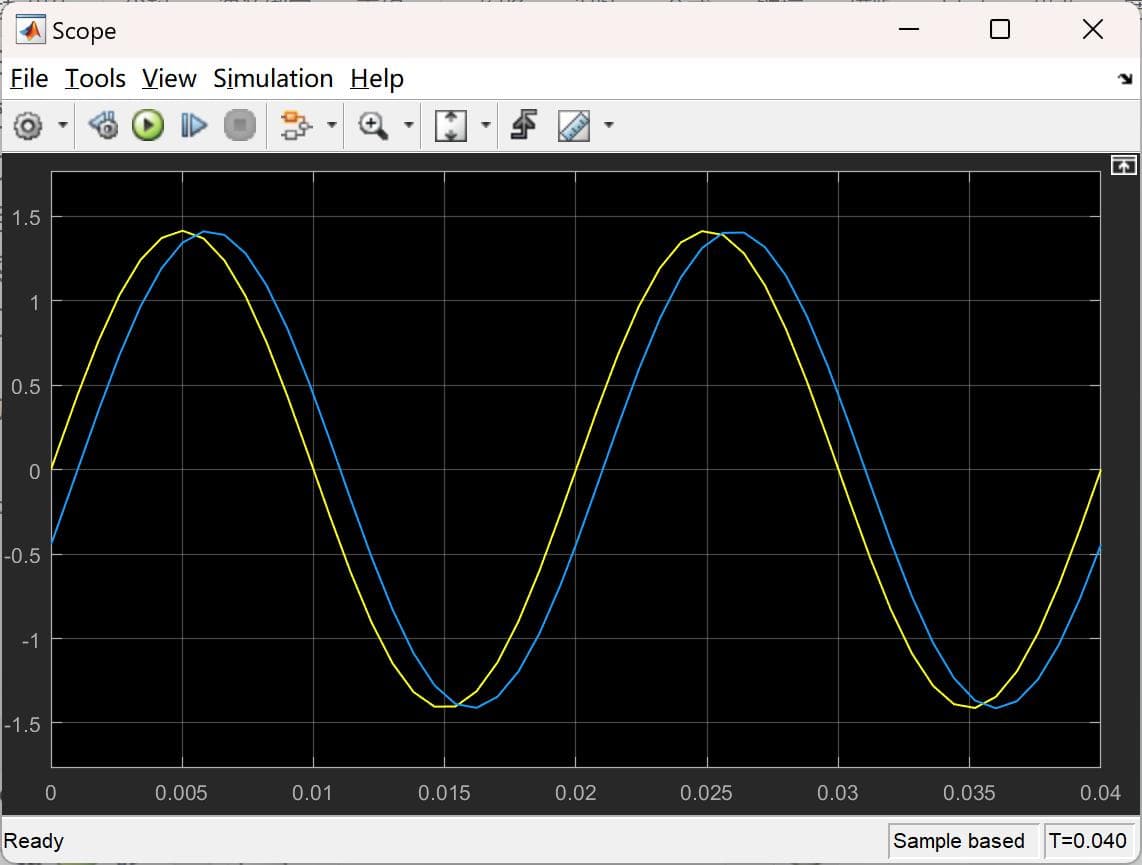Maximize the Scope window
This screenshot has height=865, width=1142.
1000,30
